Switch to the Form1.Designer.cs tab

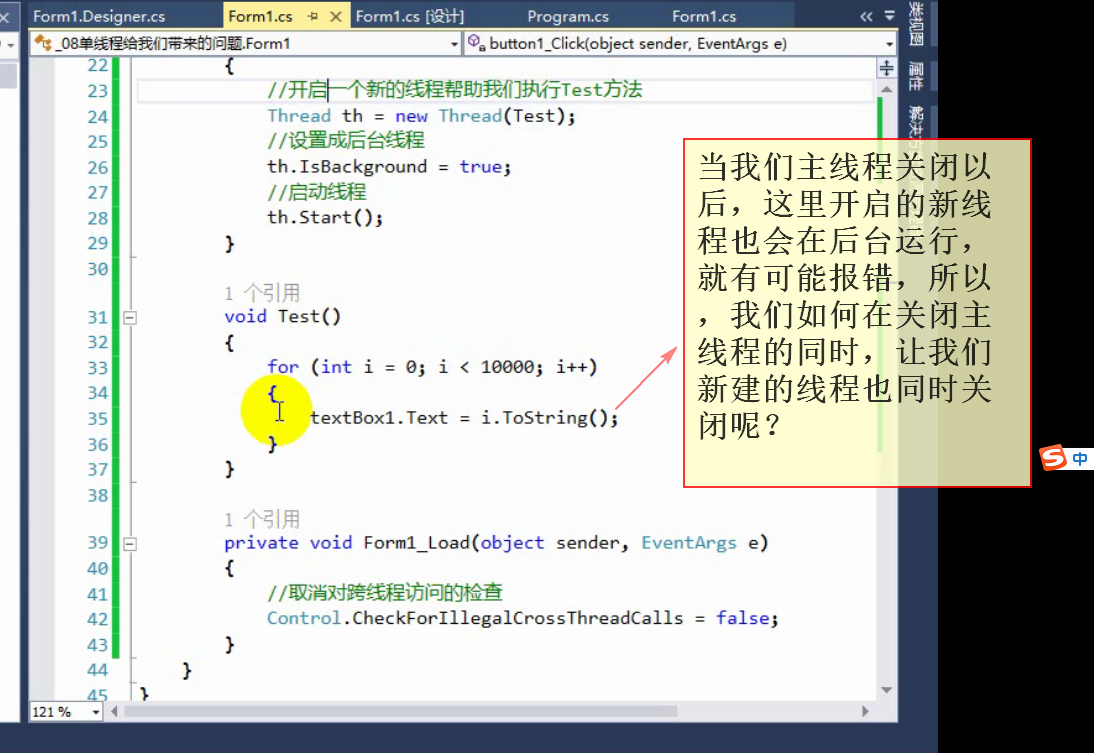[x=99, y=16]
